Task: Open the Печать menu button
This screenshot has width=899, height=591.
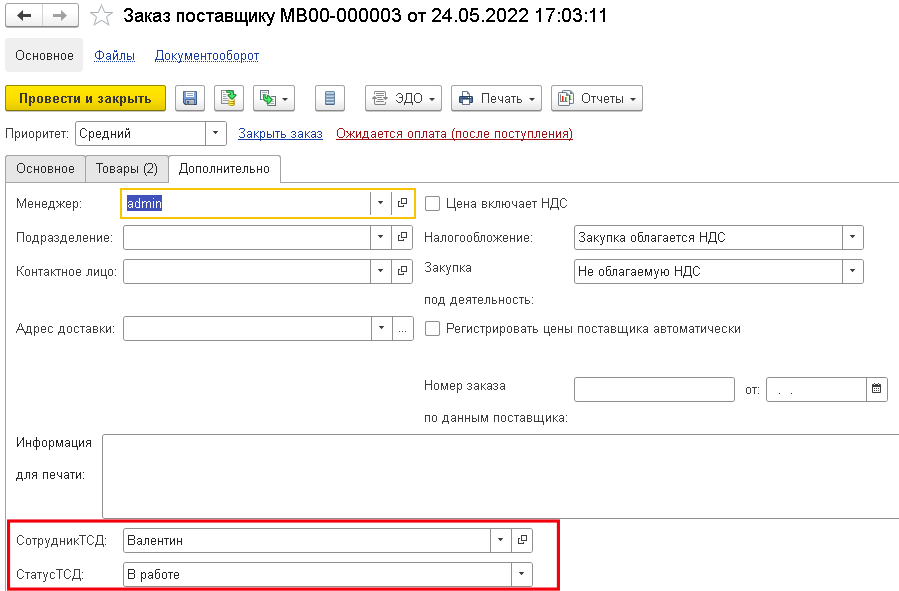Action: coord(497,98)
